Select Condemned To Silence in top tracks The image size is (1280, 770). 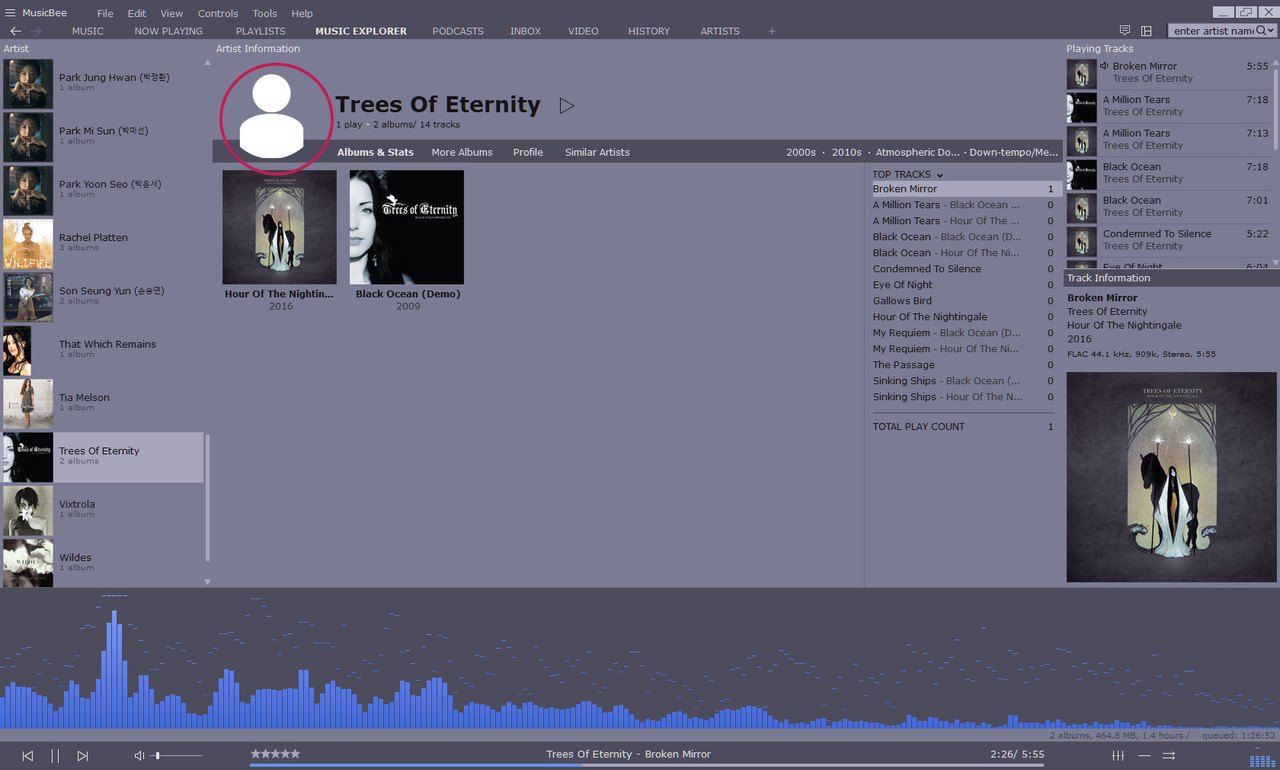click(x=962, y=269)
